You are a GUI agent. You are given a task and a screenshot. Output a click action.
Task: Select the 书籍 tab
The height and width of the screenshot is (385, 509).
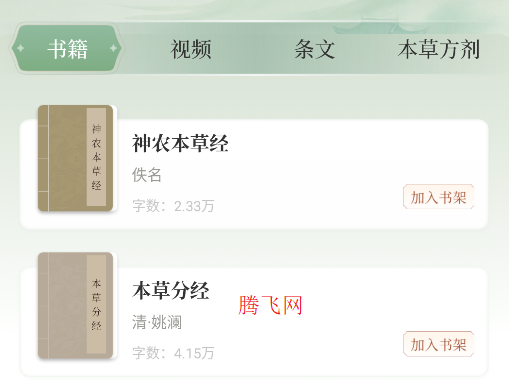pyautogui.click(x=67, y=49)
